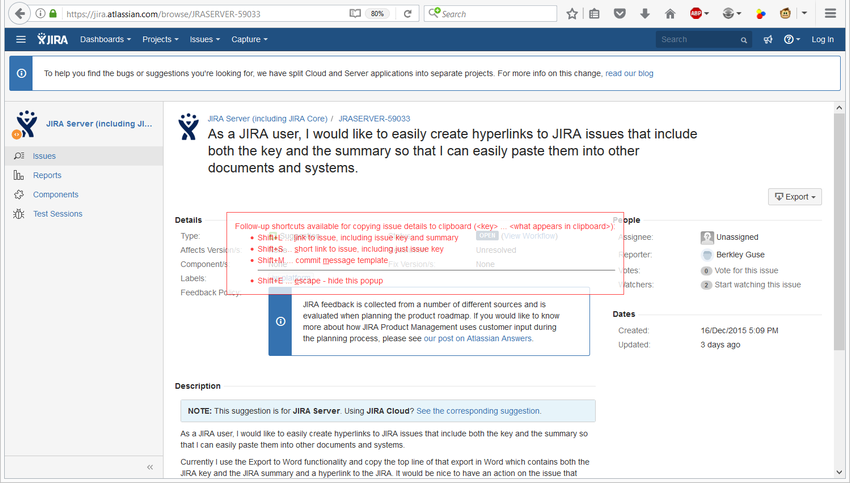Click the browser URL address field
The height and width of the screenshot is (483, 850).
pos(206,14)
